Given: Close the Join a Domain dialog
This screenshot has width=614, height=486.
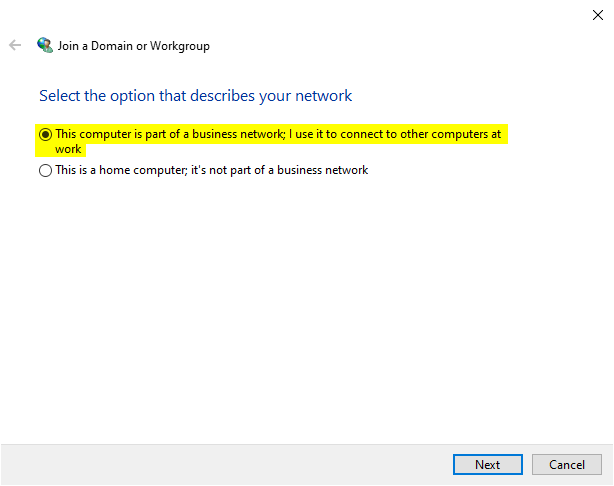Looking at the screenshot, I should tap(598, 14).
